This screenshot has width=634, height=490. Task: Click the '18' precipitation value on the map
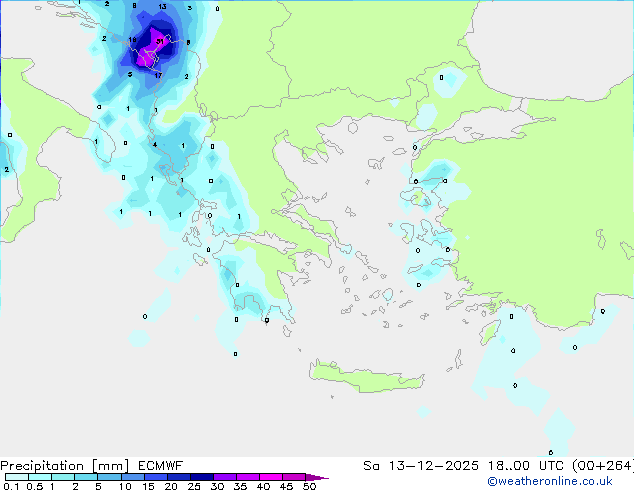132,40
